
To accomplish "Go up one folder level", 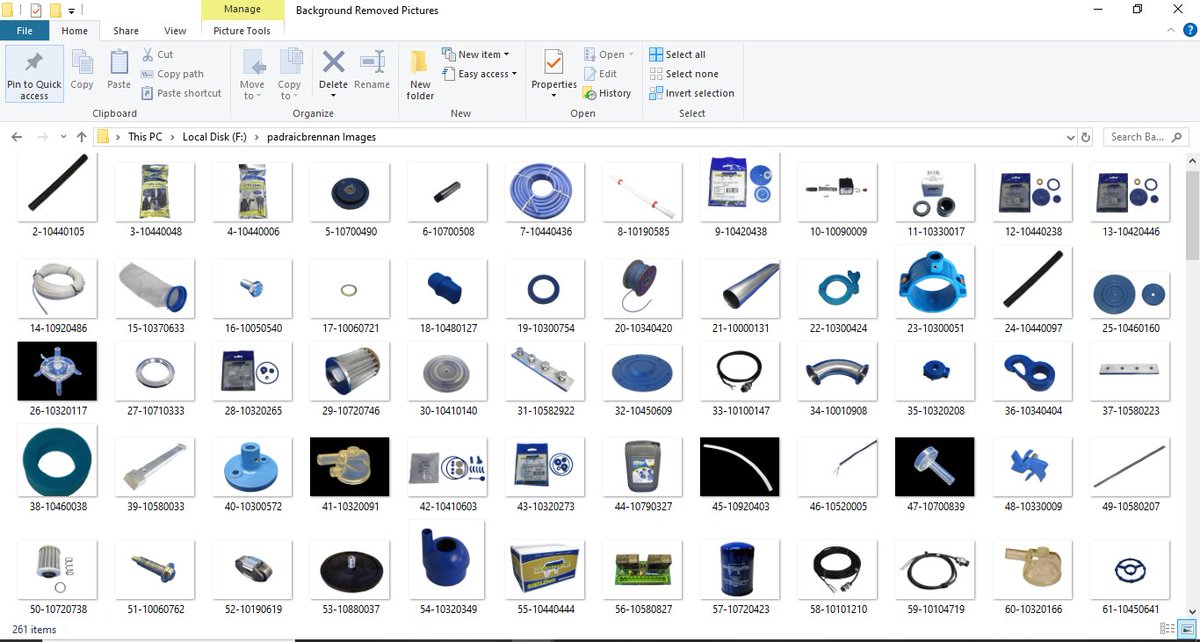I will 81,137.
